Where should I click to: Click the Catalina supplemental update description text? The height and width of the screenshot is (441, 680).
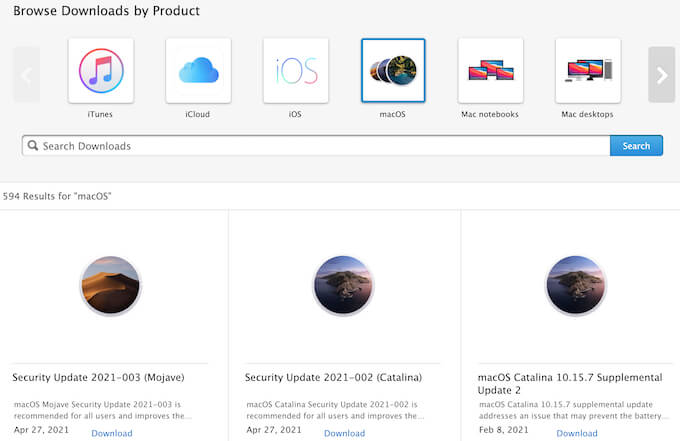pos(573,410)
